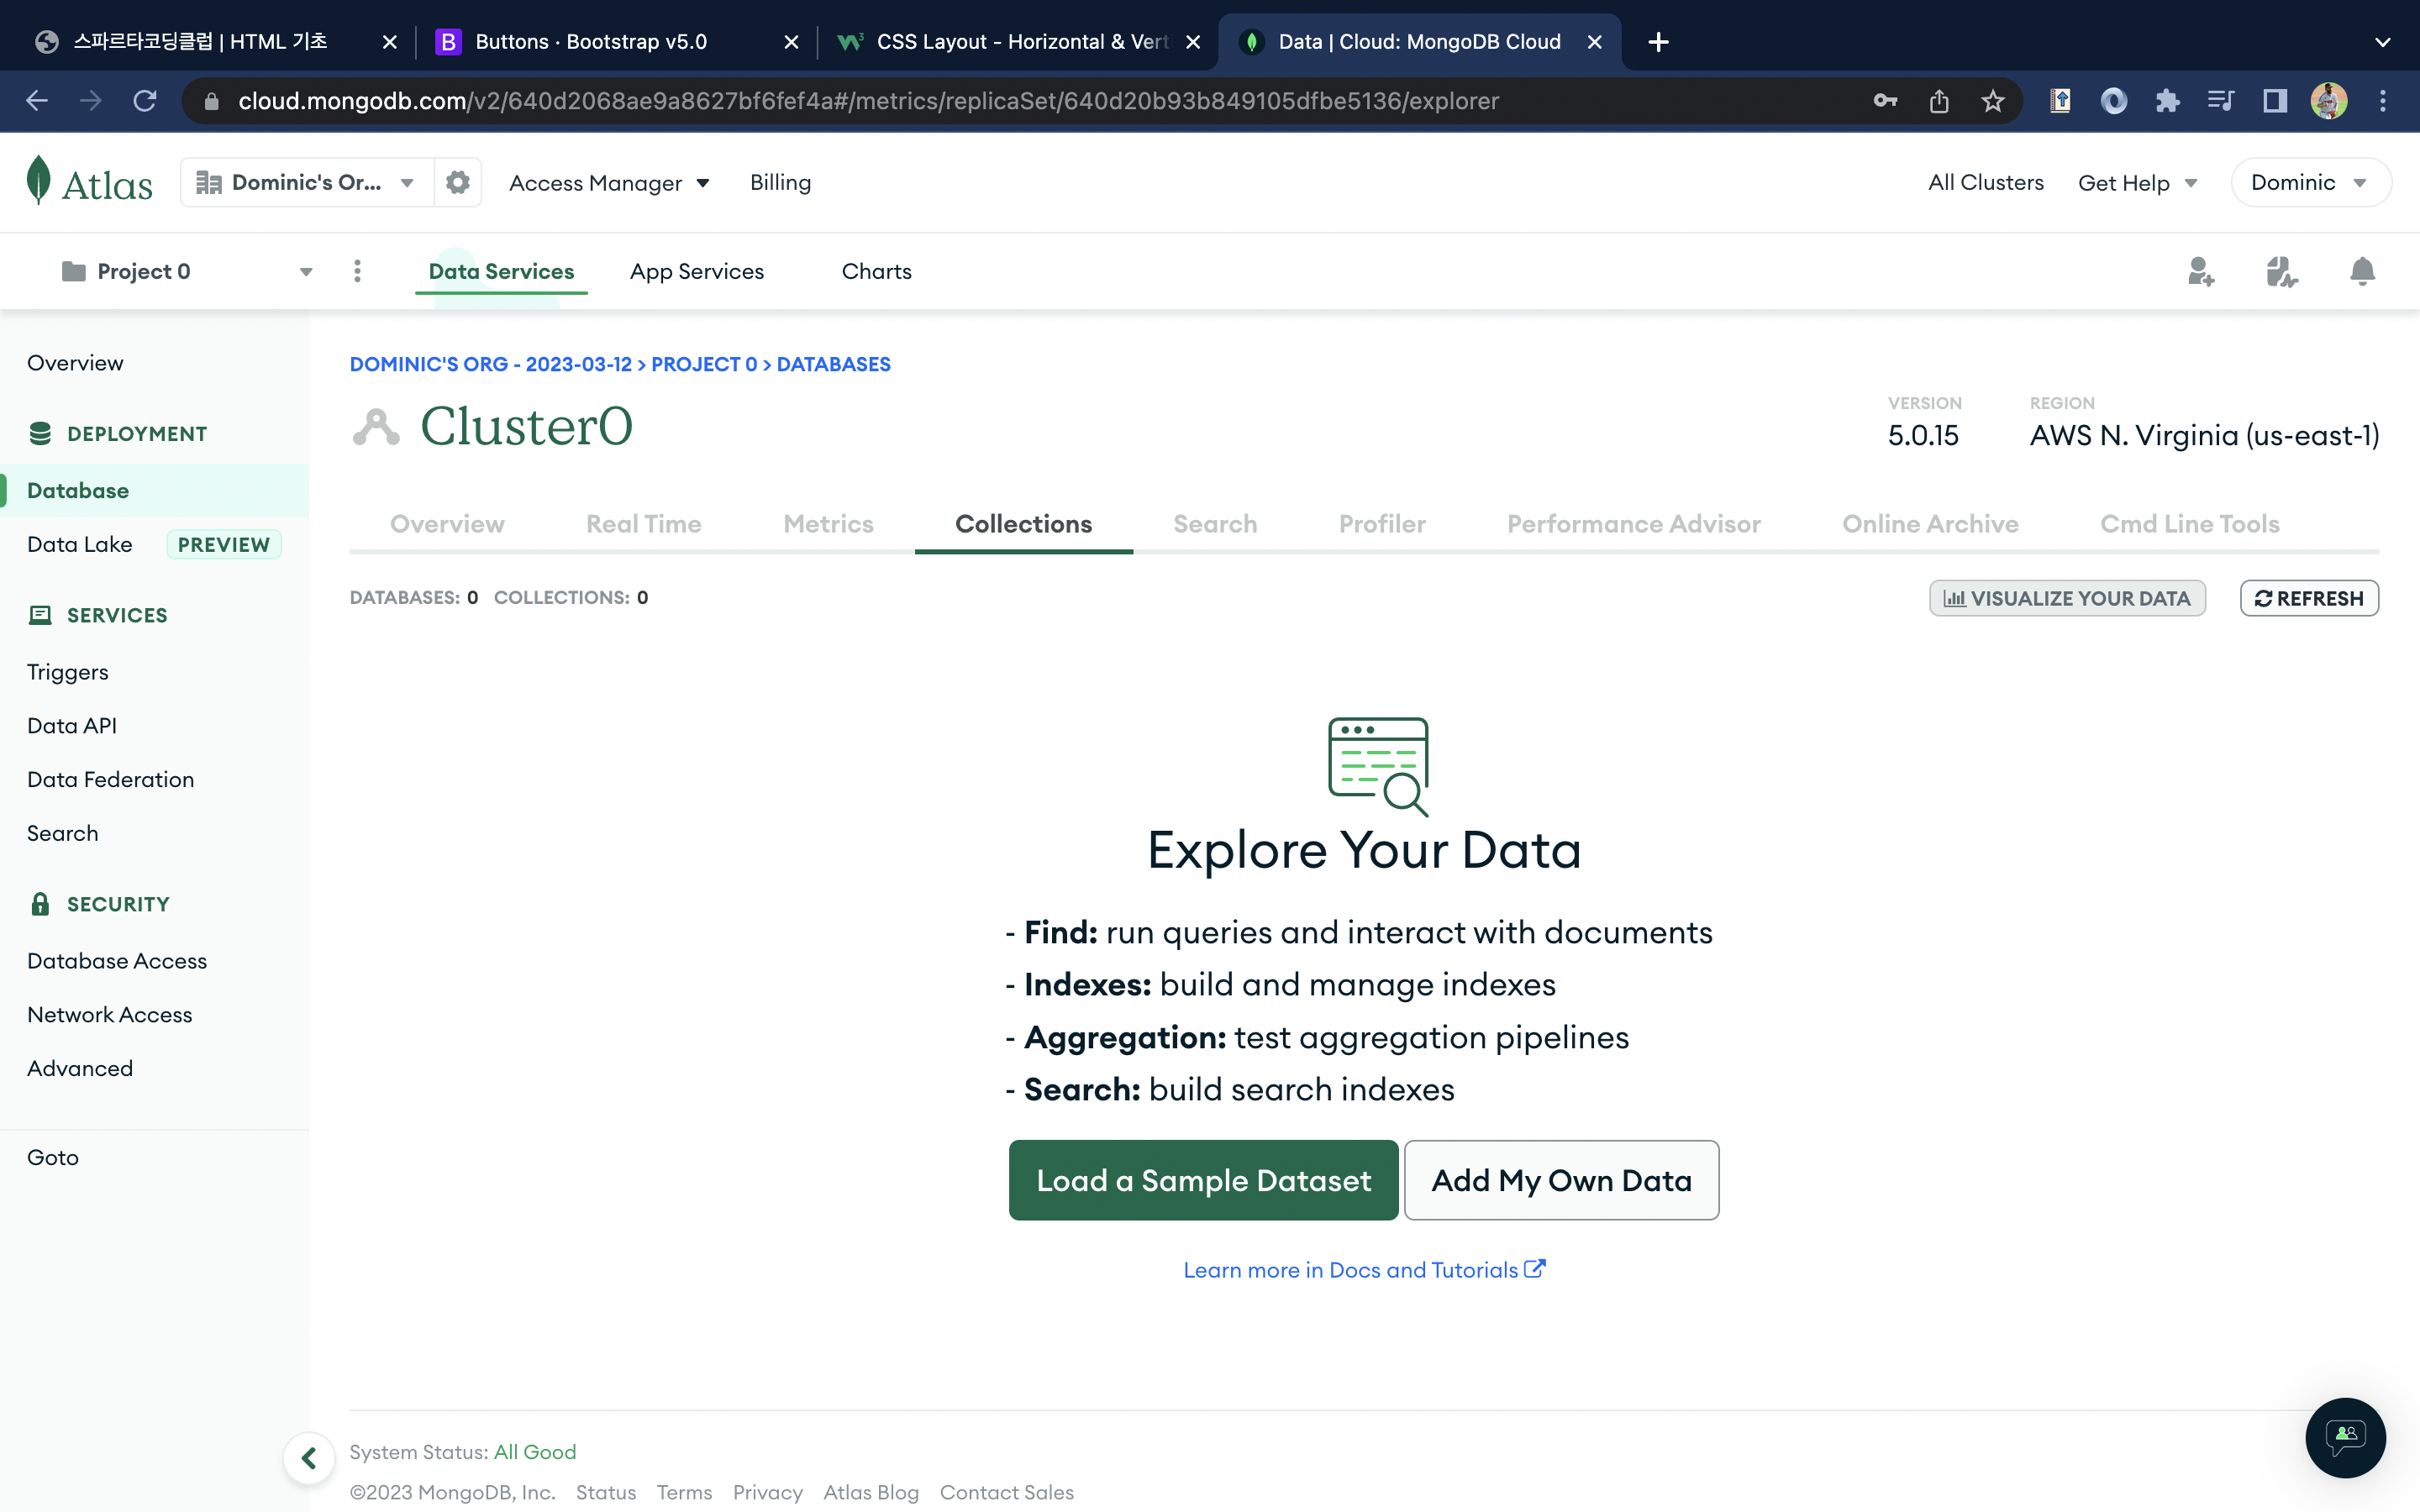Image resolution: width=2420 pixels, height=1512 pixels.
Task: Expand the tab search chevron
Action: [2383, 42]
